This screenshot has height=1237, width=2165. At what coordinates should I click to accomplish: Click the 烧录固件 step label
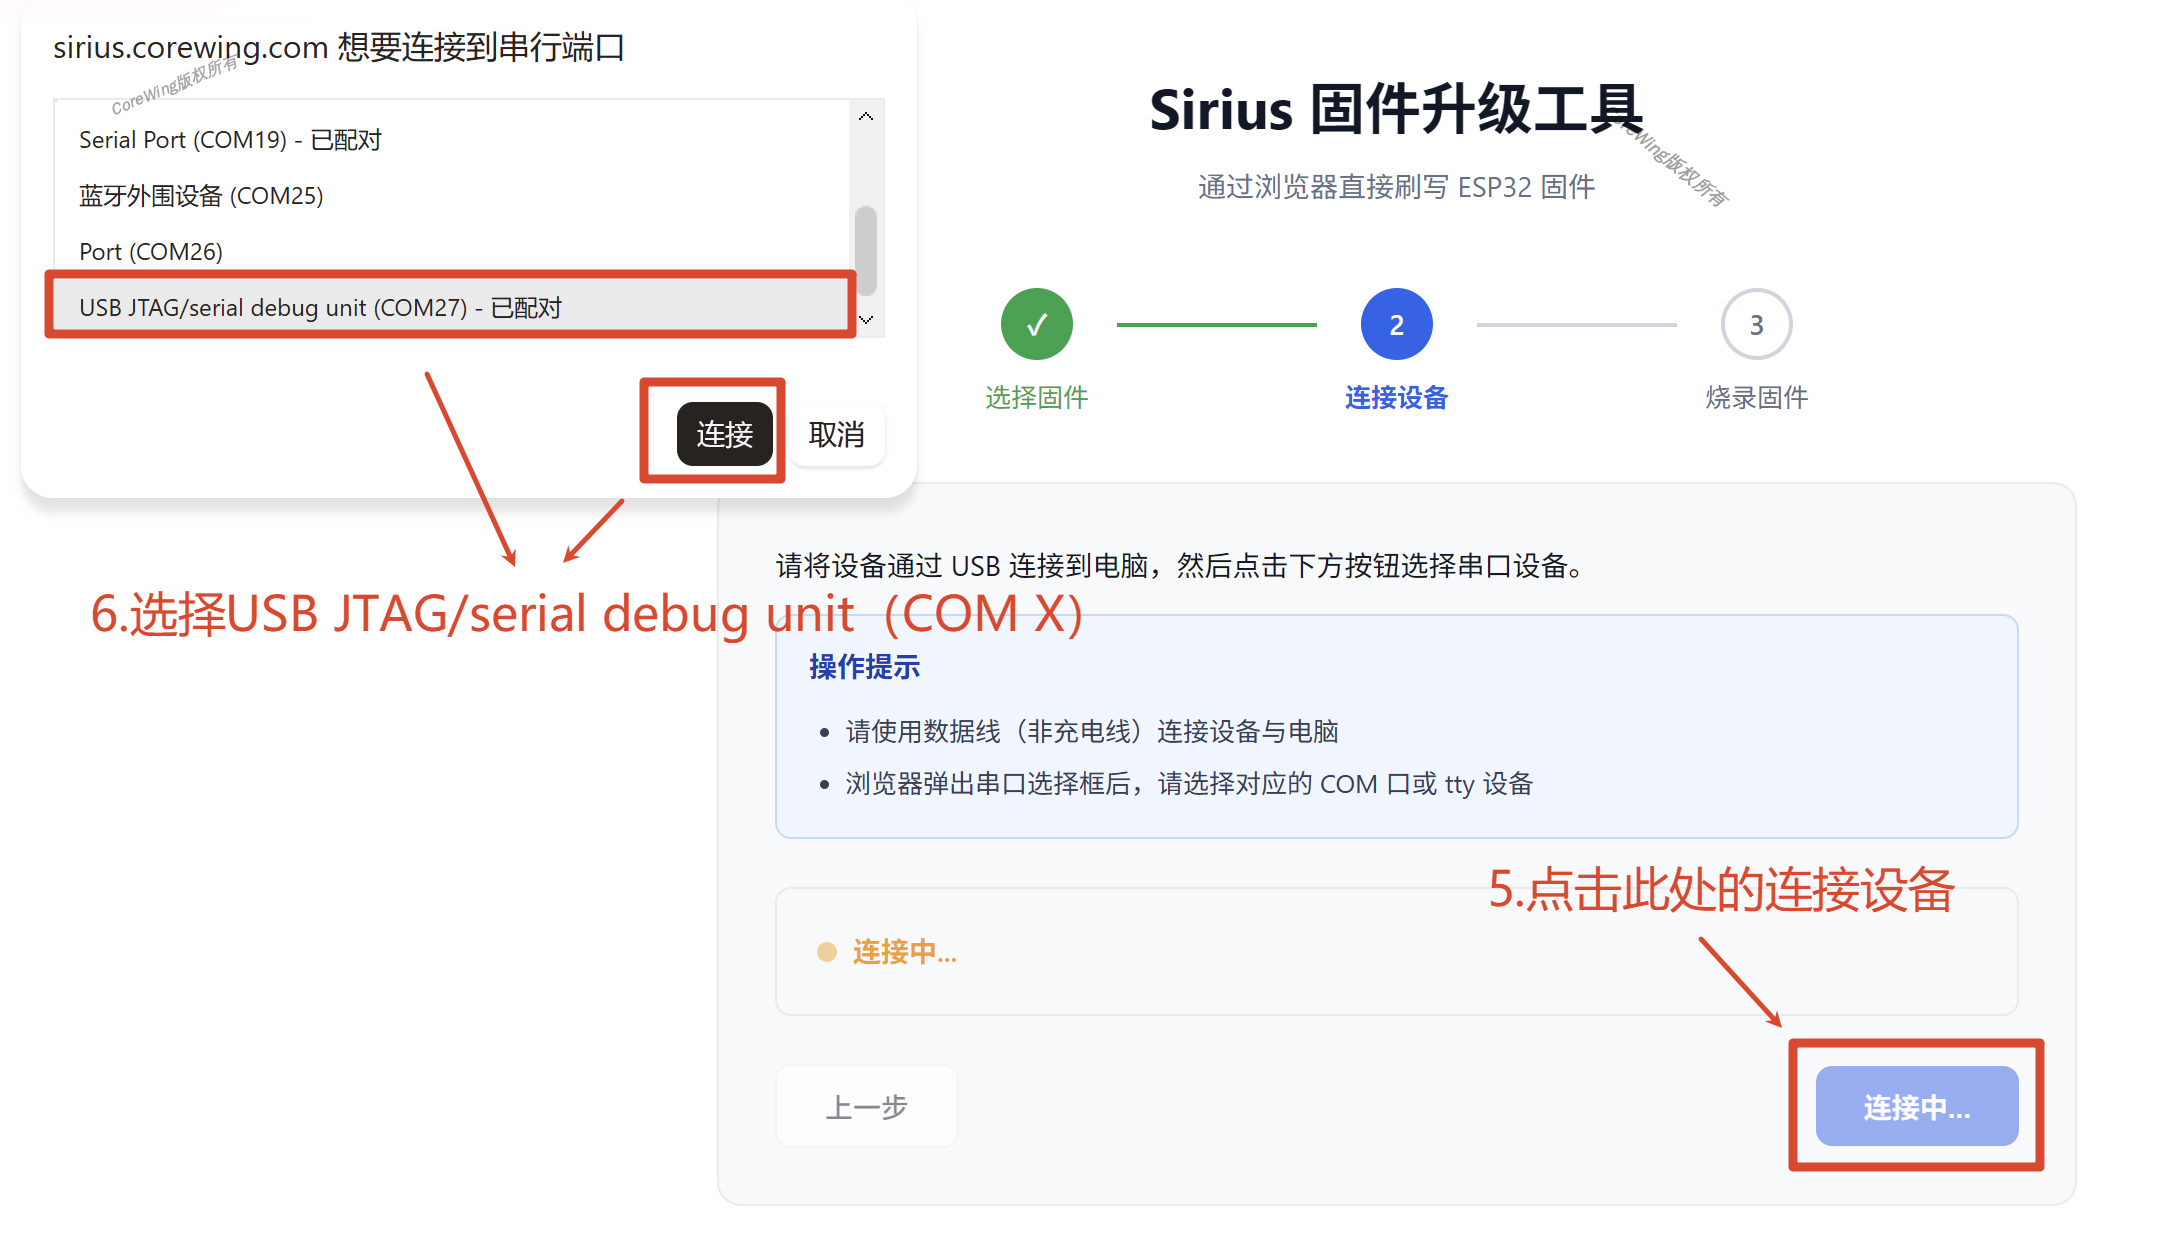(x=1756, y=398)
